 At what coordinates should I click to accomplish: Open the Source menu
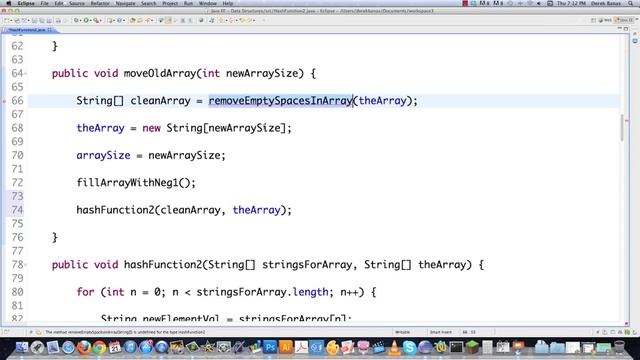coord(77,3)
